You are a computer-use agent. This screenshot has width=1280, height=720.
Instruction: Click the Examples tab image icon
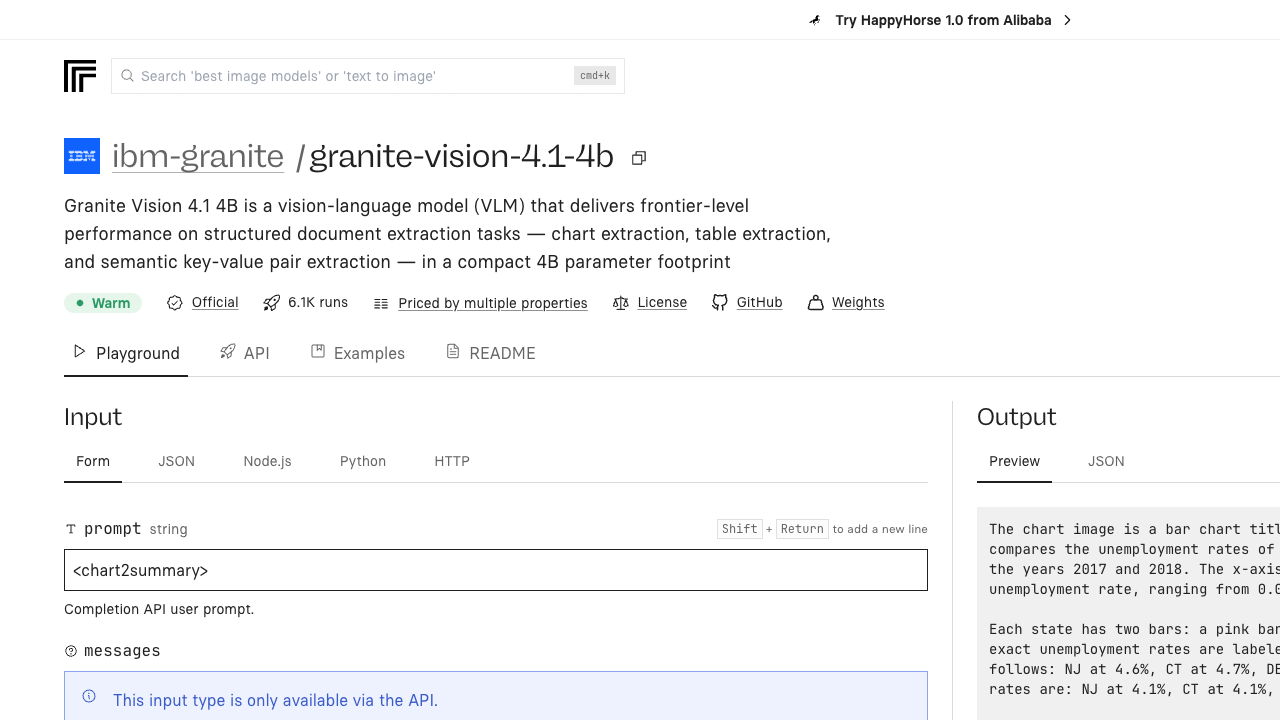pos(318,352)
